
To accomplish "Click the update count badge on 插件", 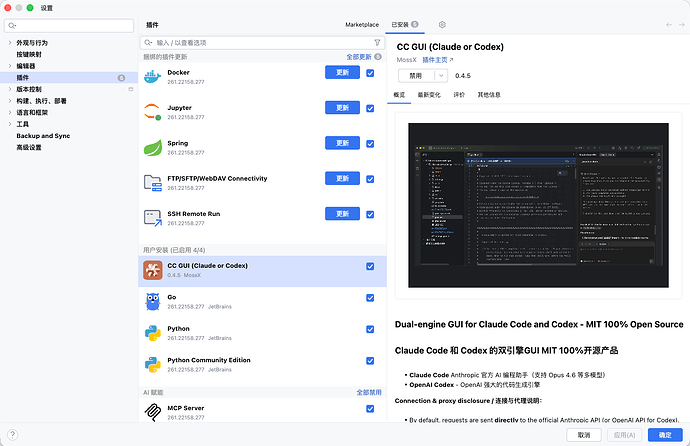I will click(121, 78).
